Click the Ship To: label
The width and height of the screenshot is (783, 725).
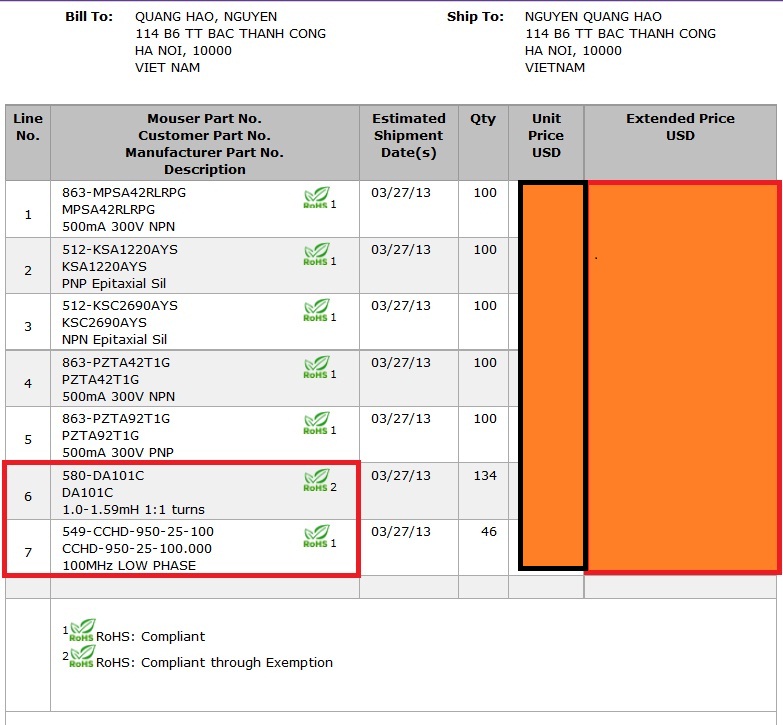[475, 16]
